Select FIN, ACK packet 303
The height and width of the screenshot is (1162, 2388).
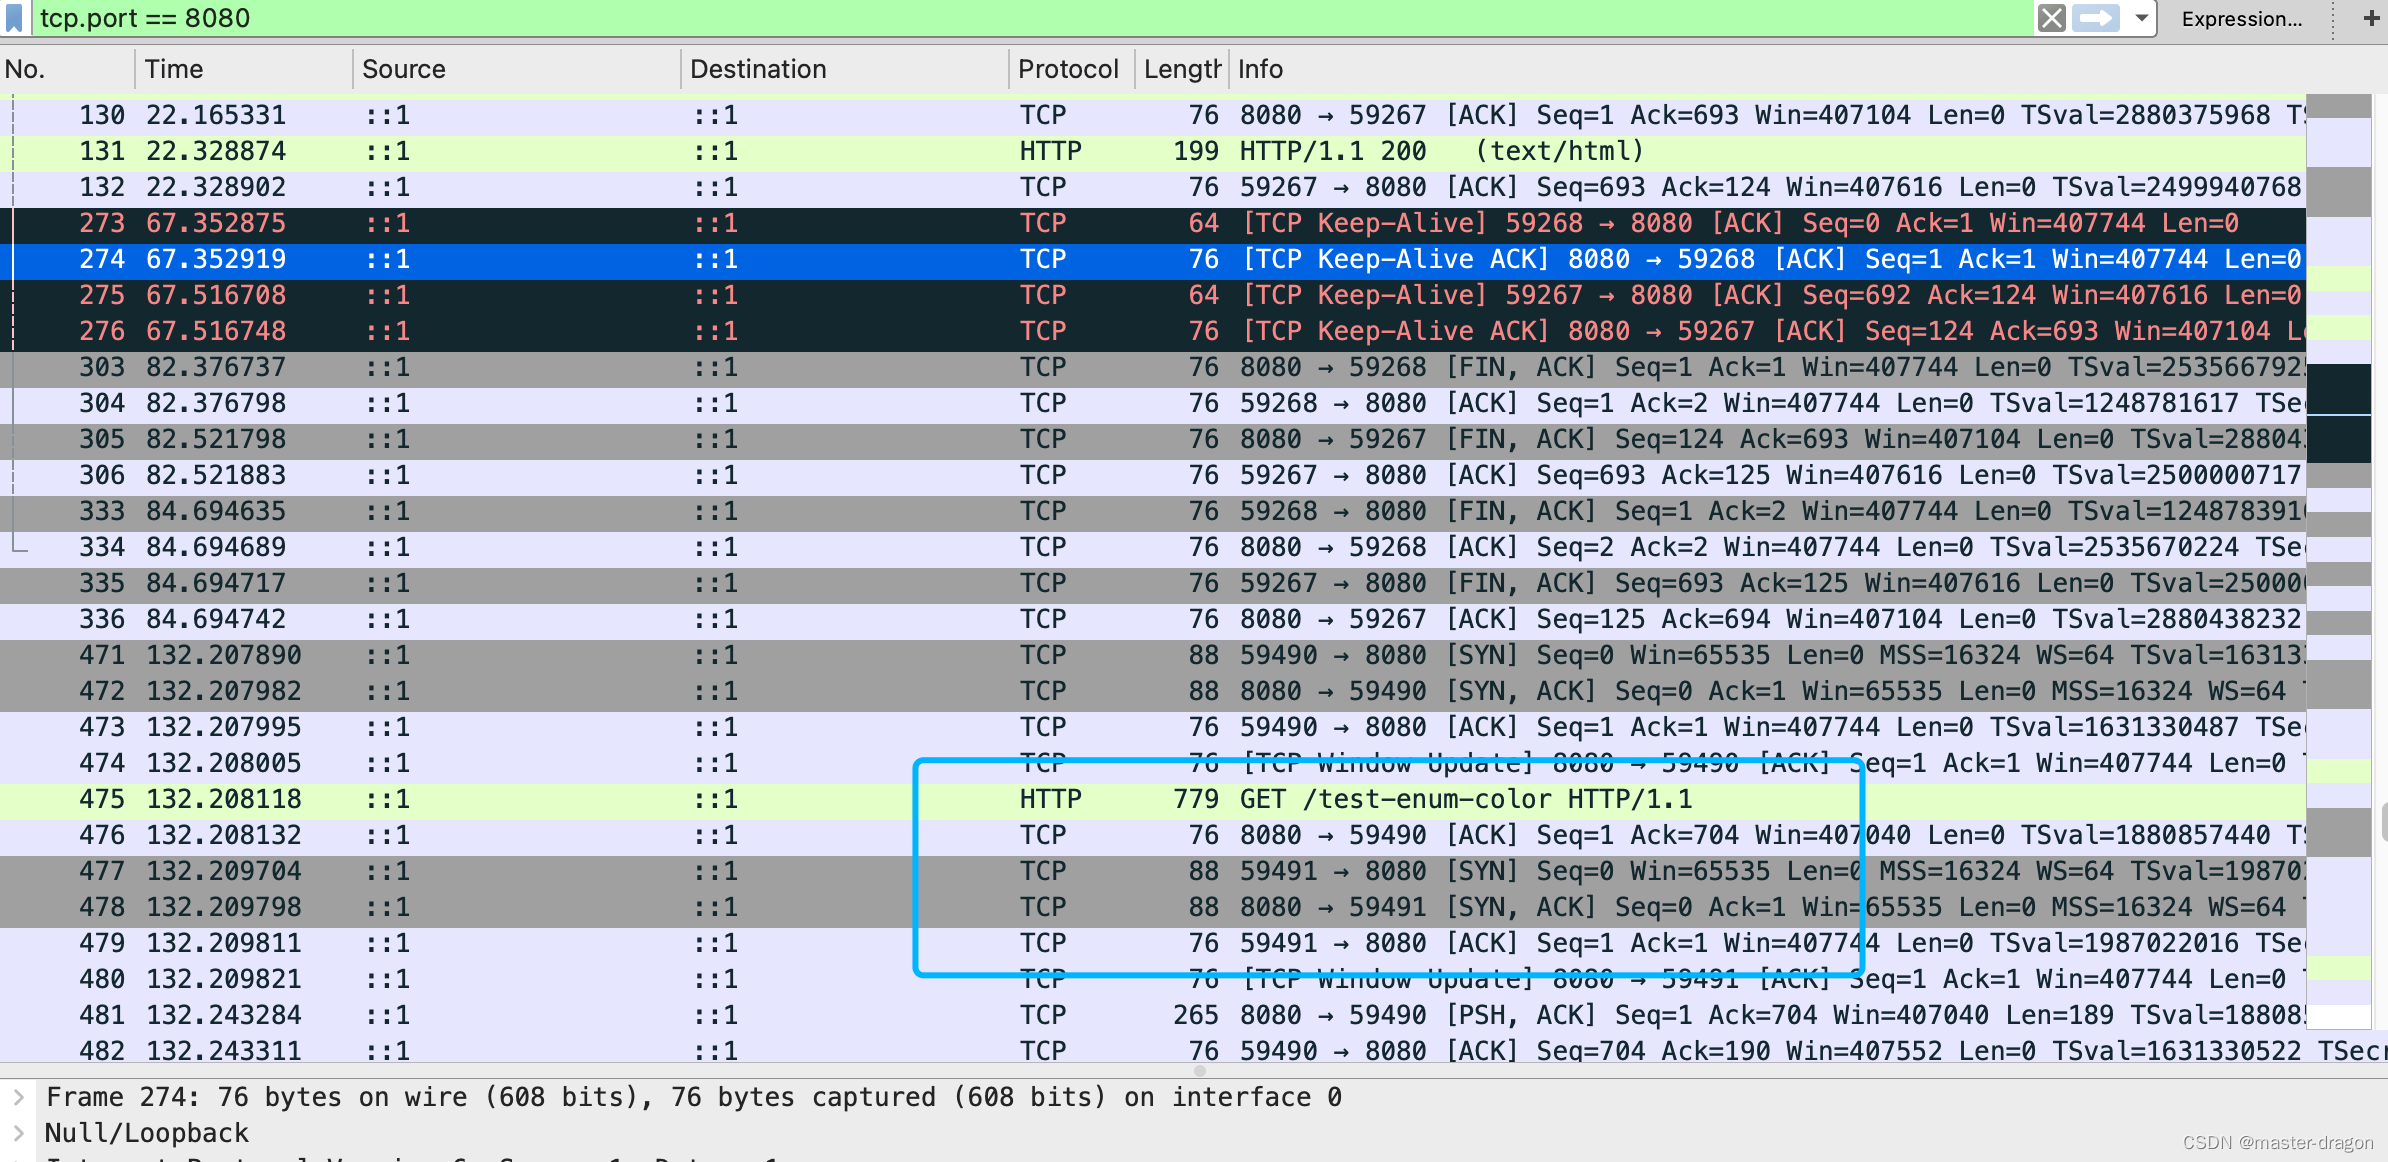click(x=1152, y=367)
